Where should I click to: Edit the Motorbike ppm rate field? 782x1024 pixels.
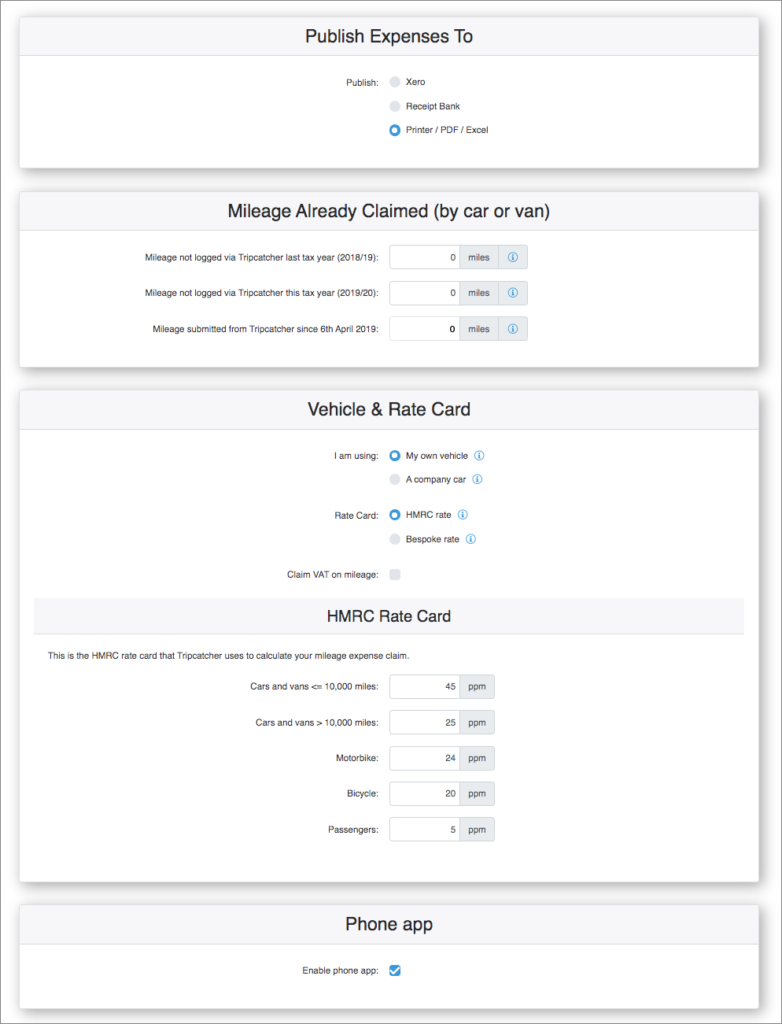click(425, 758)
